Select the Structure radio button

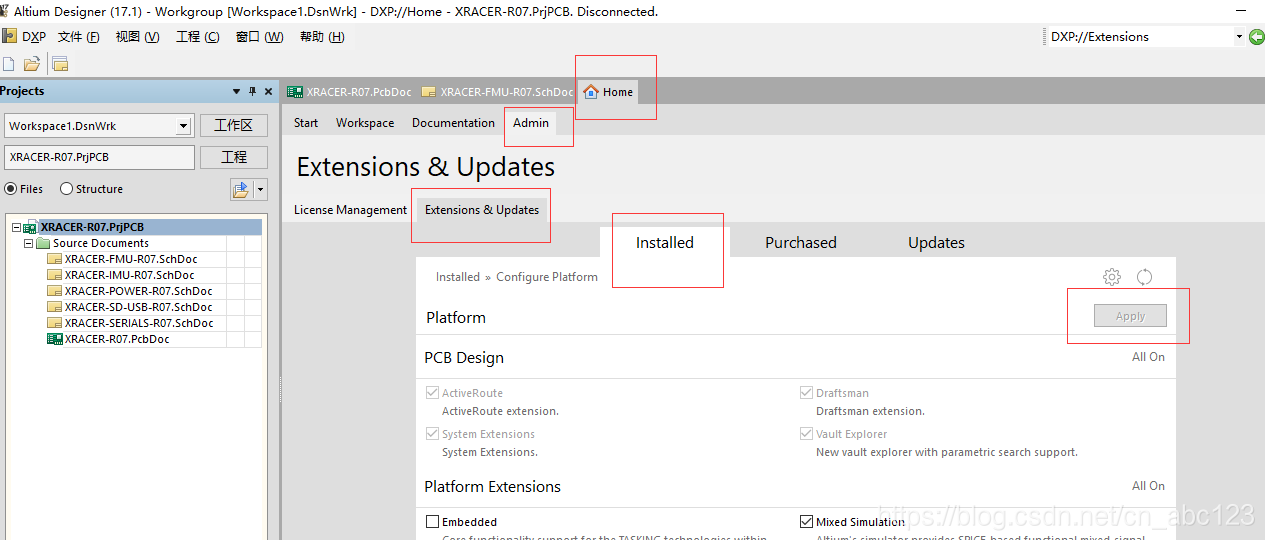pos(67,189)
